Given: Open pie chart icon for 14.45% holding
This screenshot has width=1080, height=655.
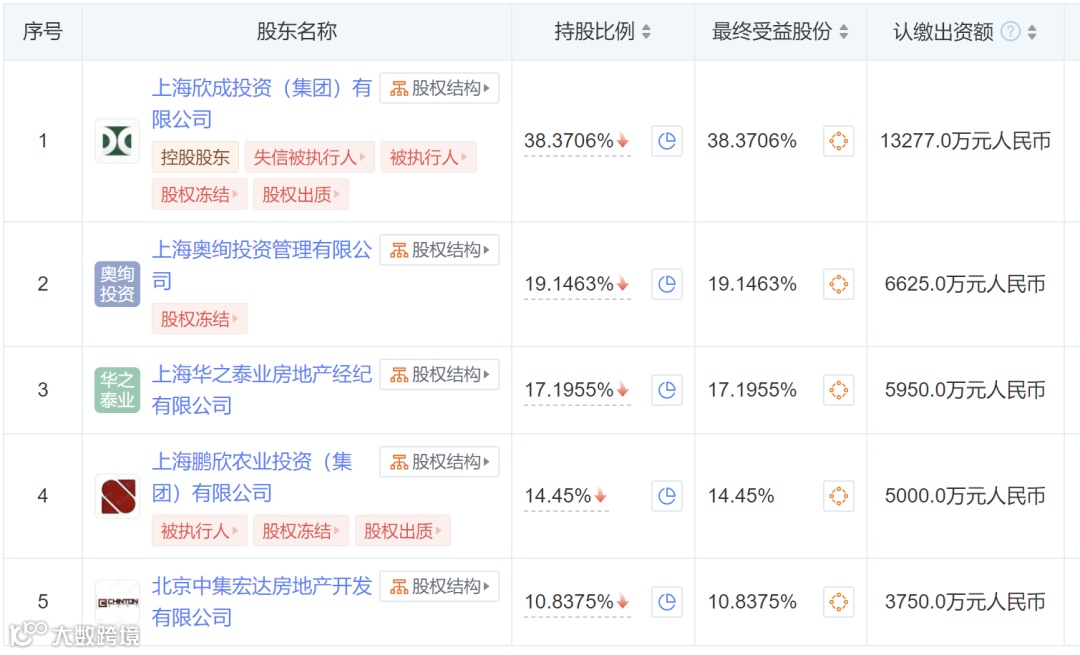Looking at the screenshot, I should [x=667, y=496].
